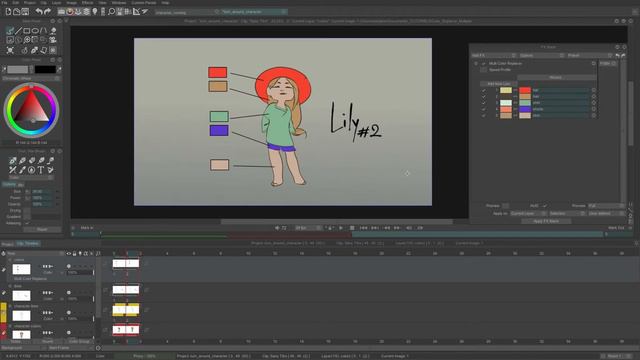
Task: Click the light bulb icon in top toolbar
Action: (x=95, y=12)
